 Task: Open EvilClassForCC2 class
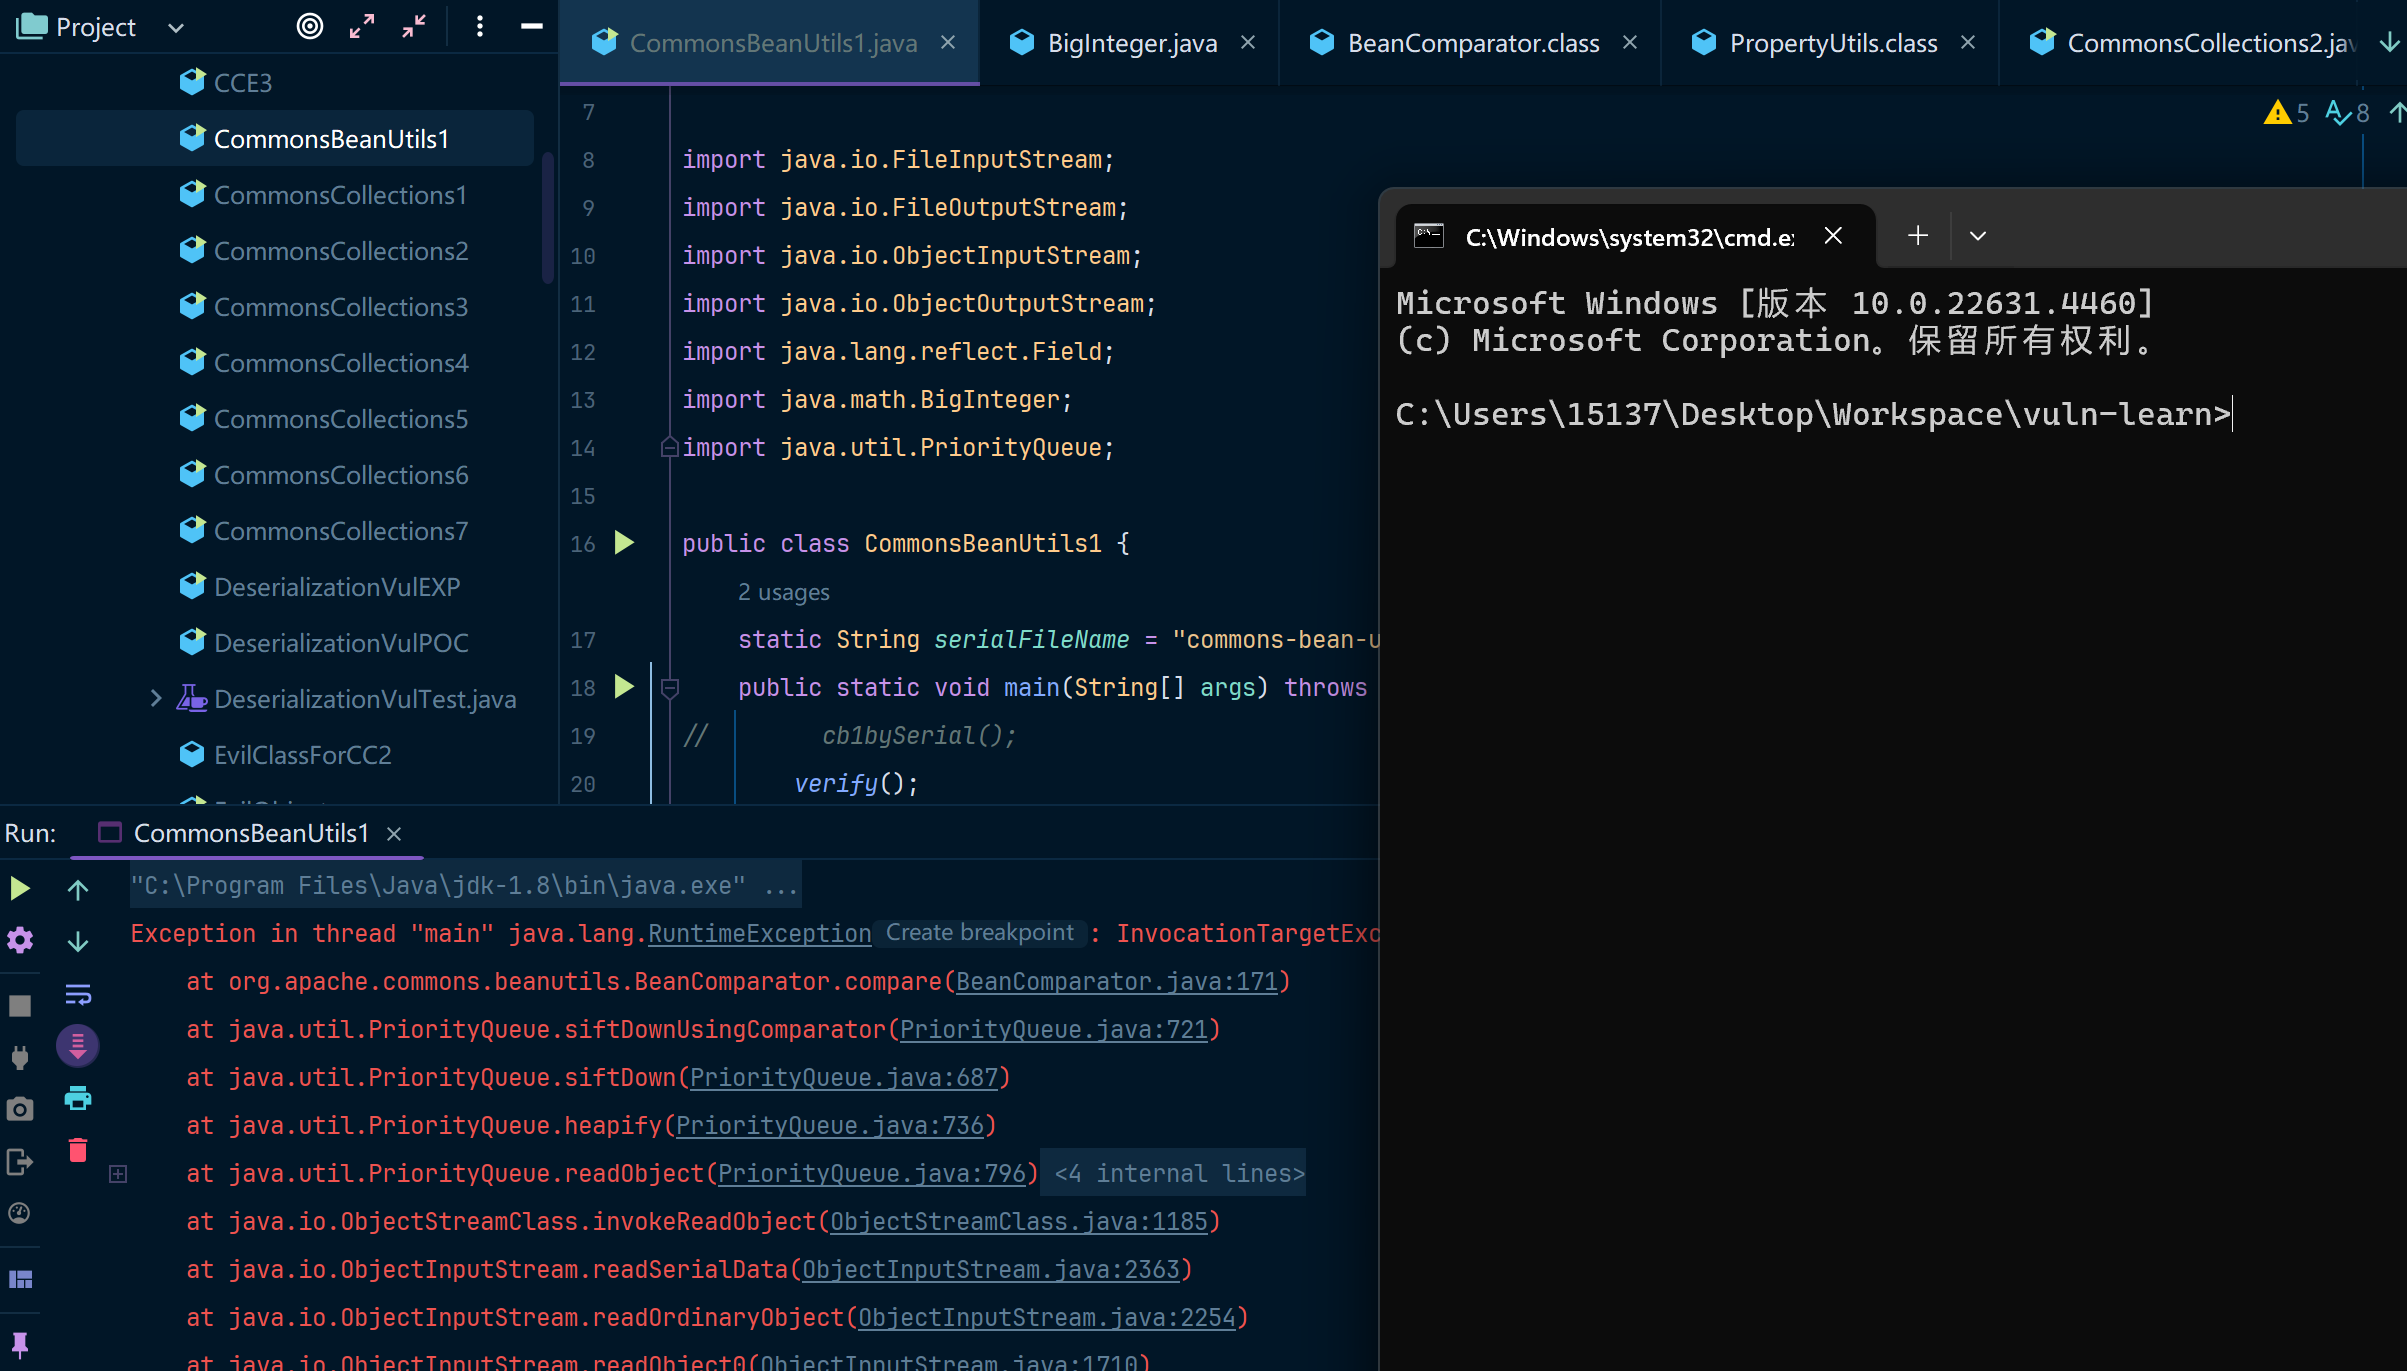302,754
